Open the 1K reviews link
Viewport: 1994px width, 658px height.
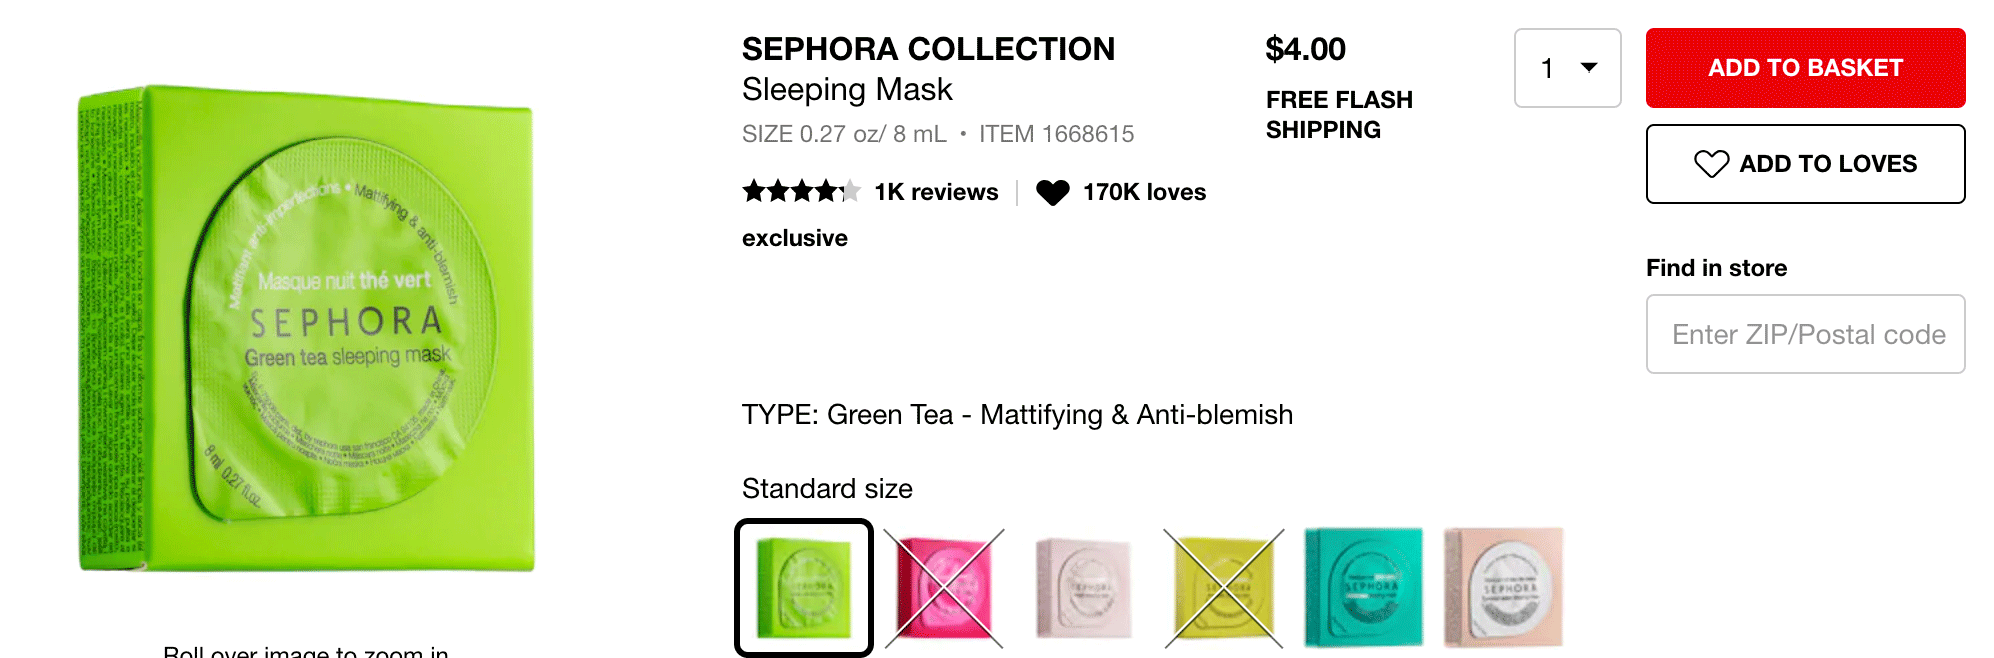(936, 192)
